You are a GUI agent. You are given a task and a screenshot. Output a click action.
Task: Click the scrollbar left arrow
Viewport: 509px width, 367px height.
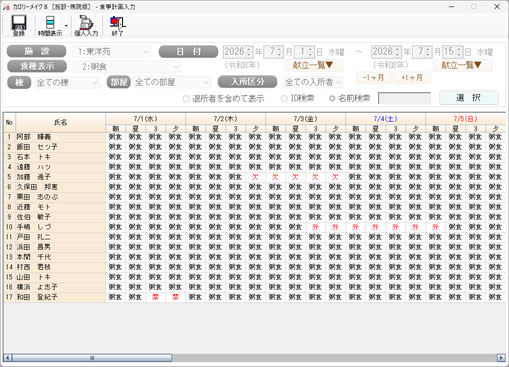8,358
